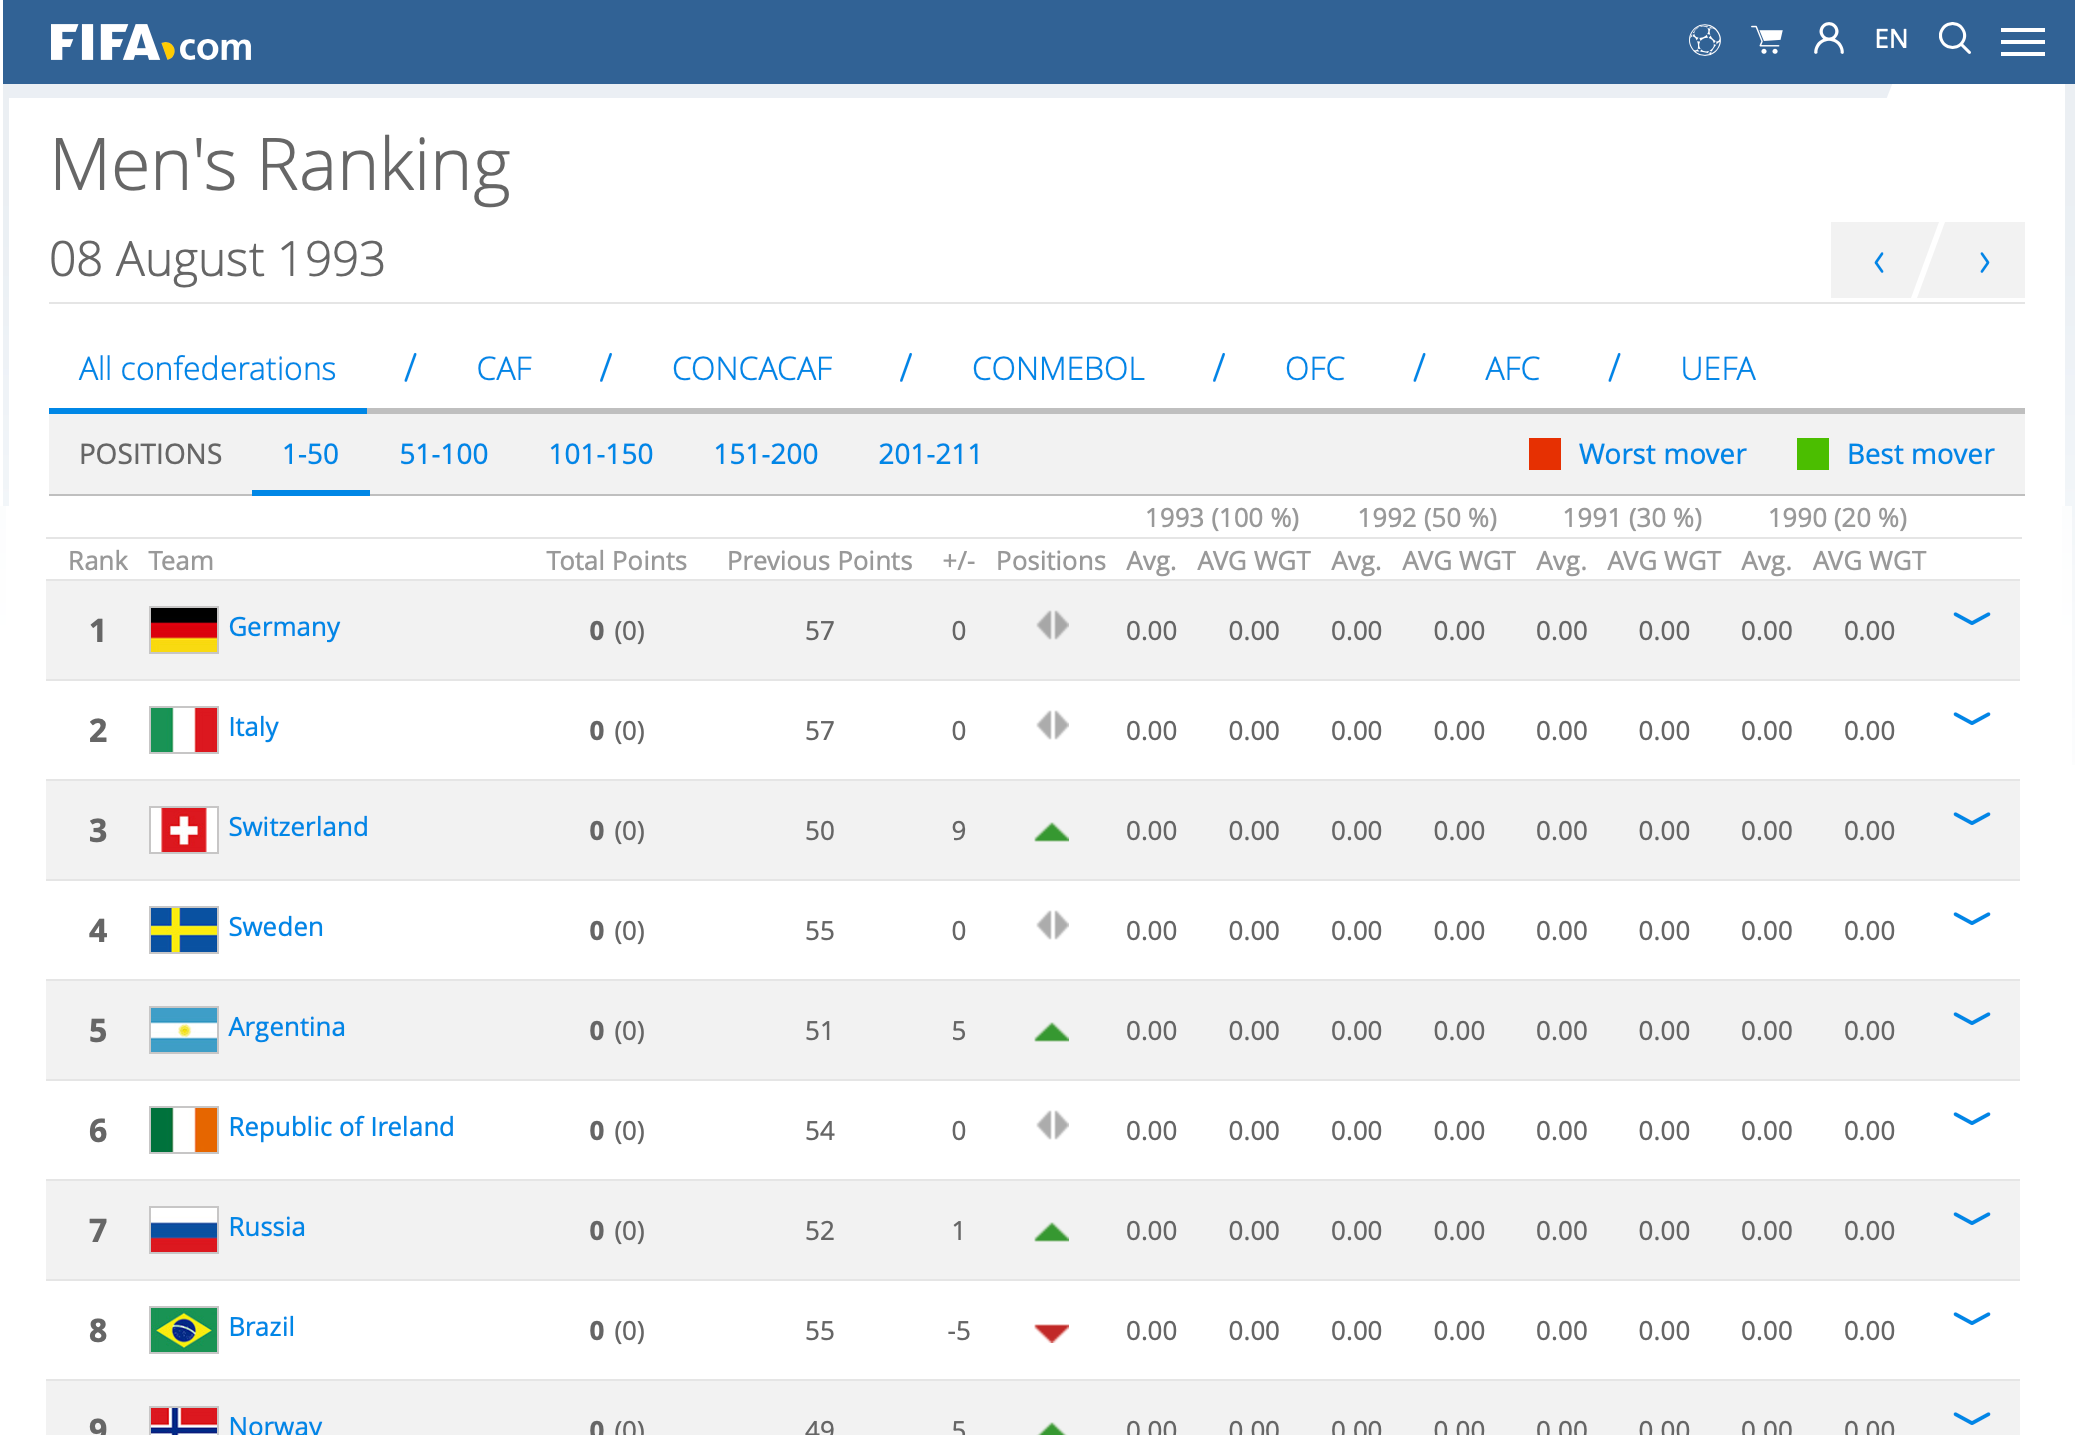The image size is (2075, 1435).
Task: Click the Argentina flag icon
Action: tap(184, 1030)
